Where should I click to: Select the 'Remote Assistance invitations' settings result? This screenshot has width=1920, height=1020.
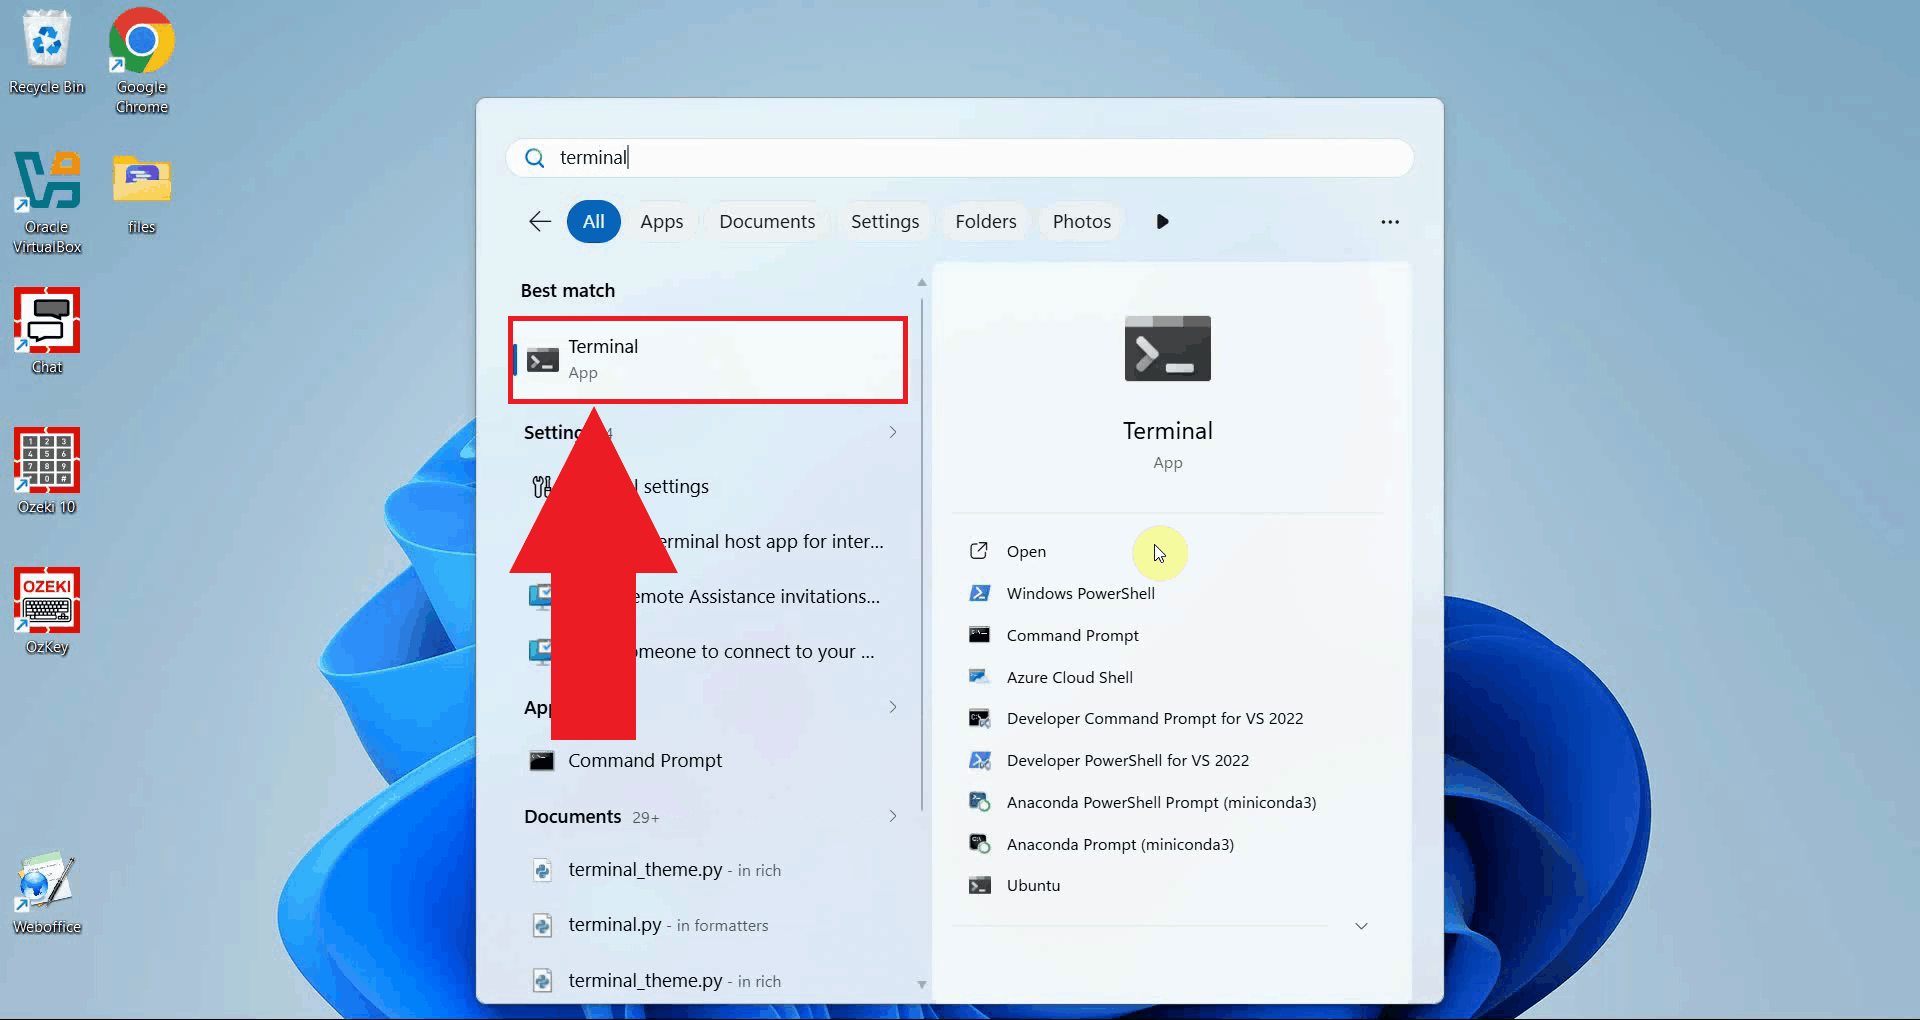point(708,597)
